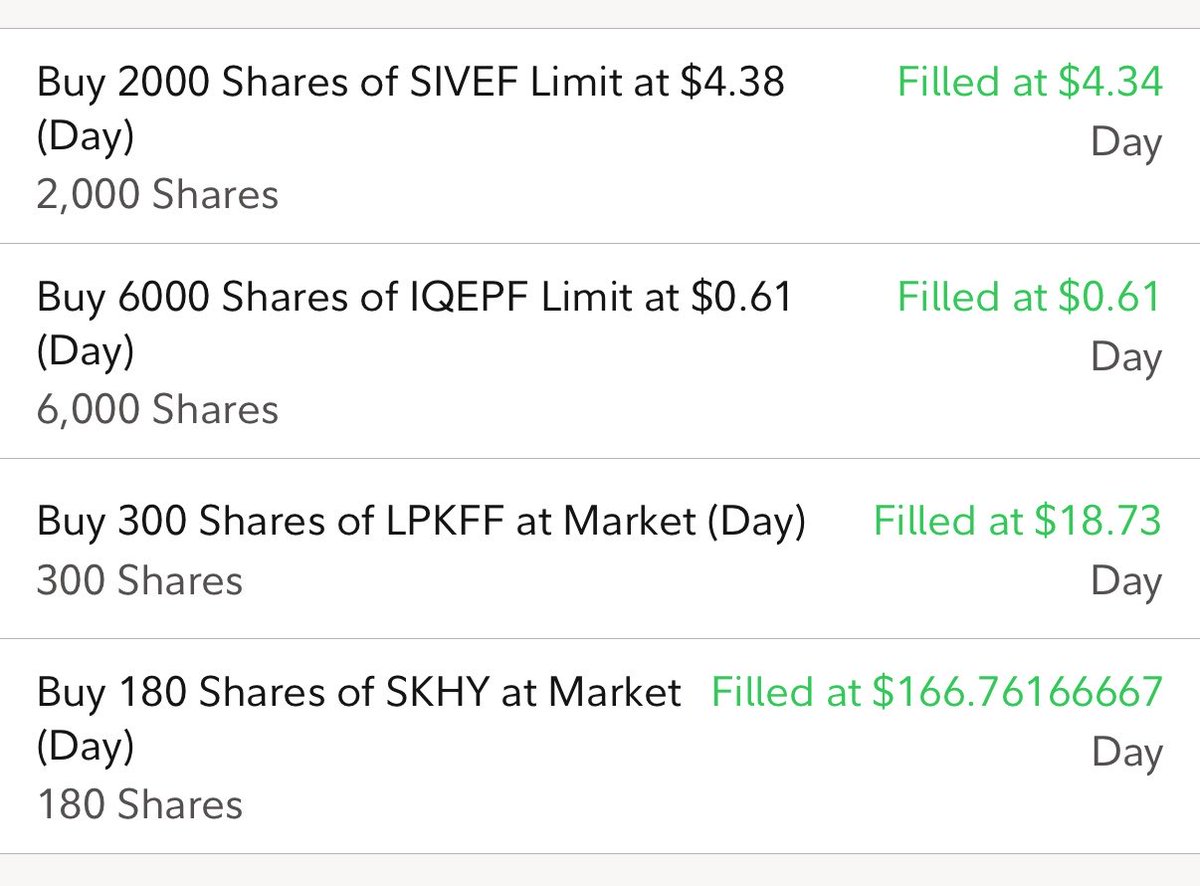Open the LPKFF market order row
The image size is (1200, 886).
tap(600, 548)
